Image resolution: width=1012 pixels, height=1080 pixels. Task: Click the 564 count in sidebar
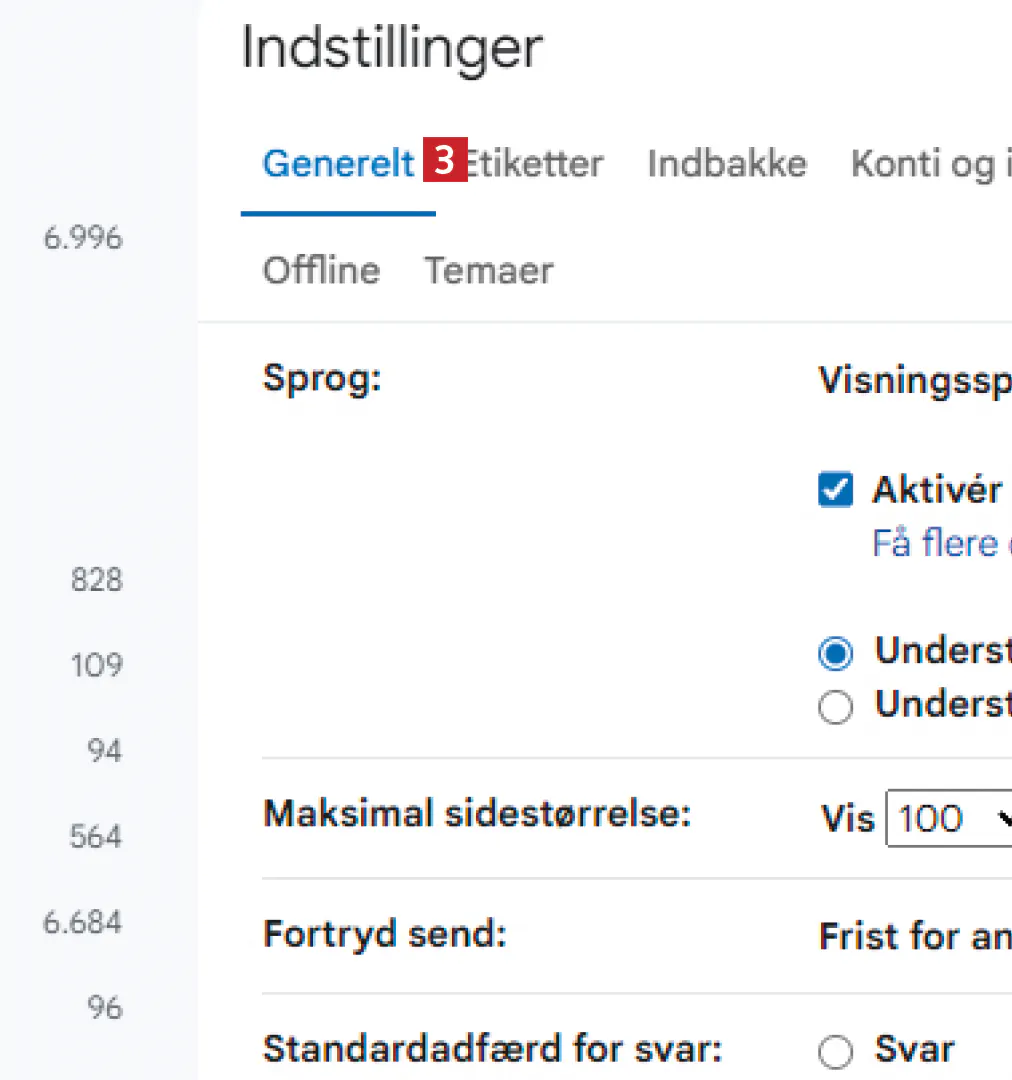[96, 836]
